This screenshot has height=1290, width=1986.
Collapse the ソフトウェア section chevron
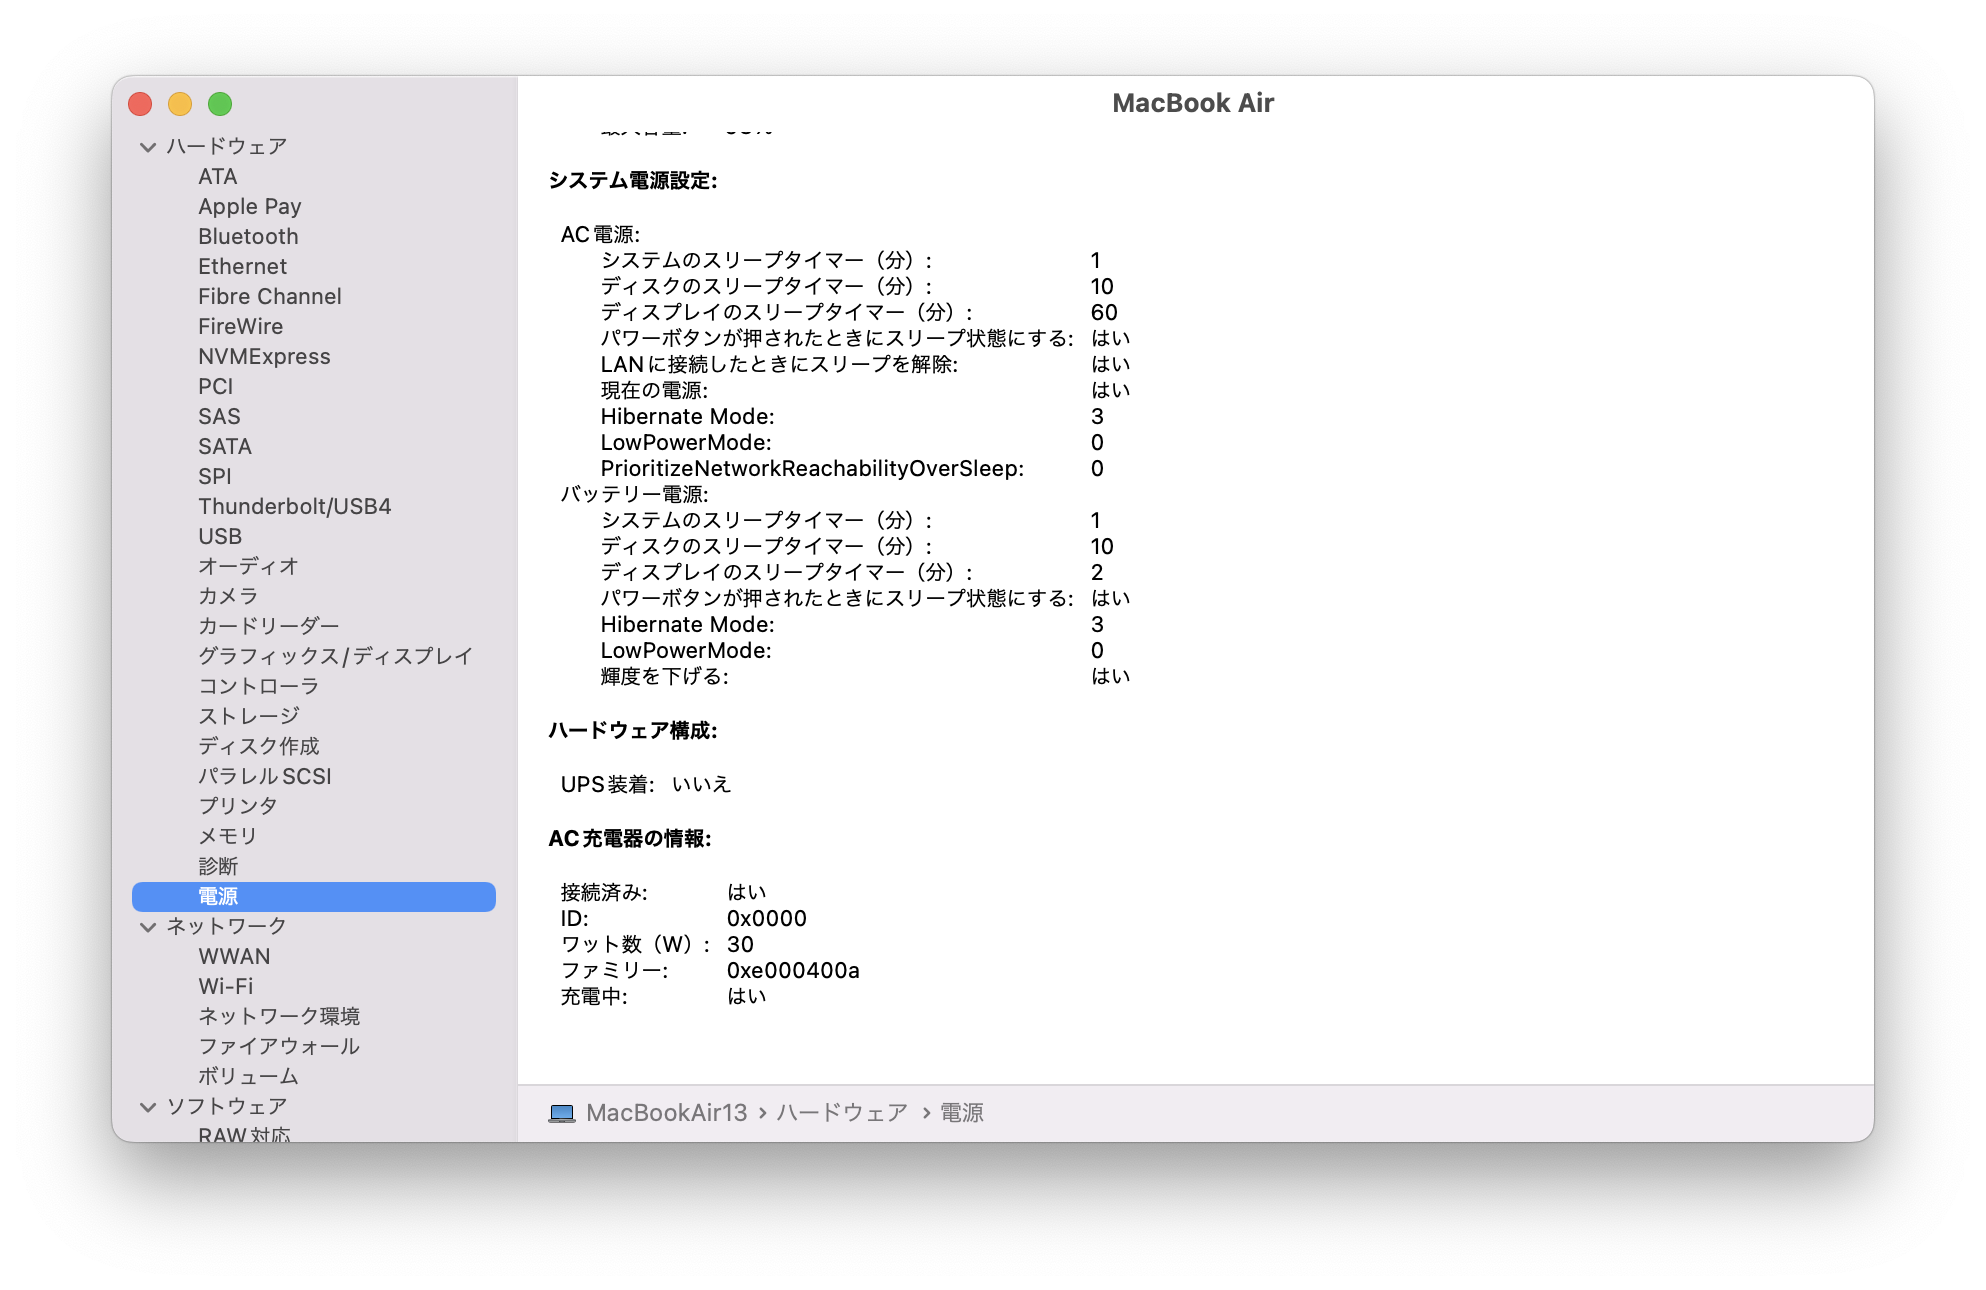pyautogui.click(x=148, y=1107)
